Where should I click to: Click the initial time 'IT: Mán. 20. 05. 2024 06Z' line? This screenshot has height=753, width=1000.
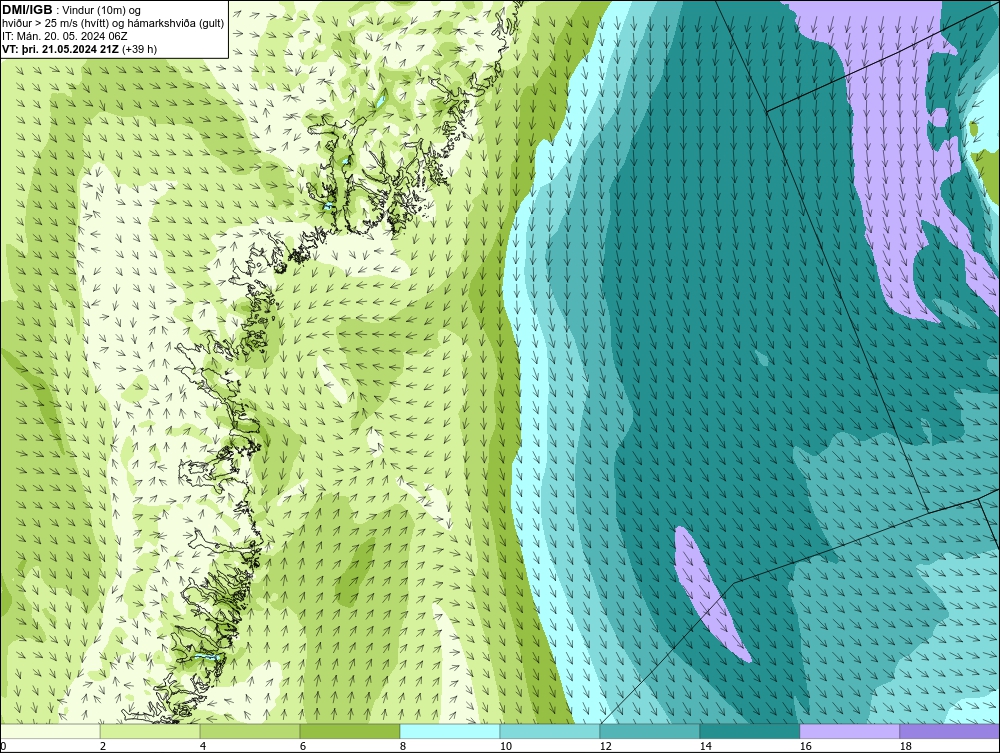point(65,36)
